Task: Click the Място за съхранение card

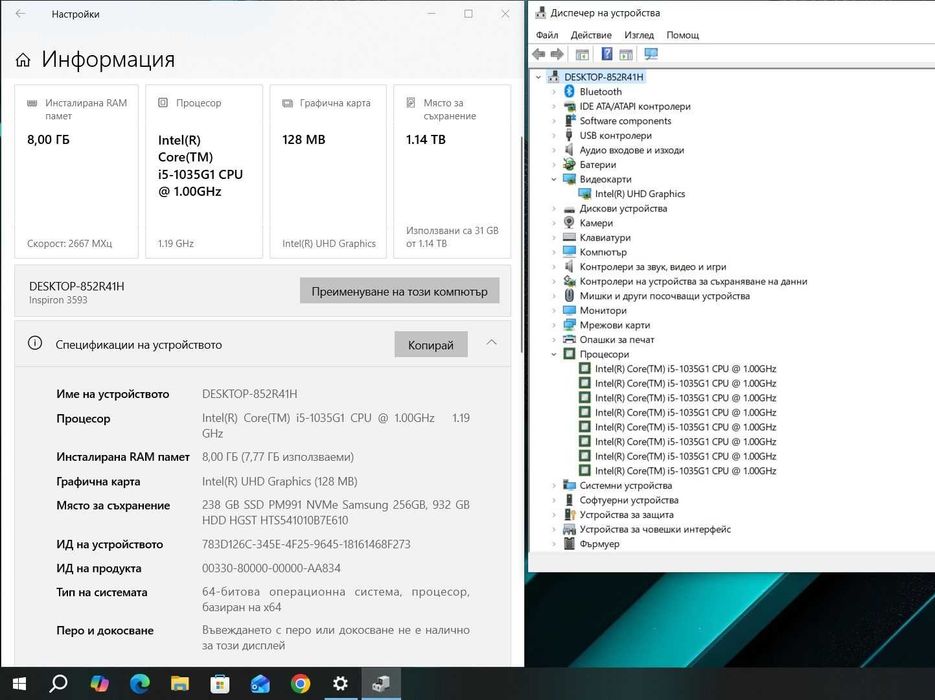Action: (452, 172)
